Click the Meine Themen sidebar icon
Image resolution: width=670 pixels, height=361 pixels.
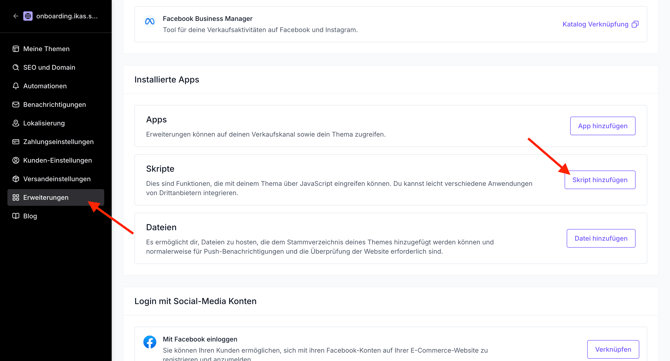click(x=16, y=49)
